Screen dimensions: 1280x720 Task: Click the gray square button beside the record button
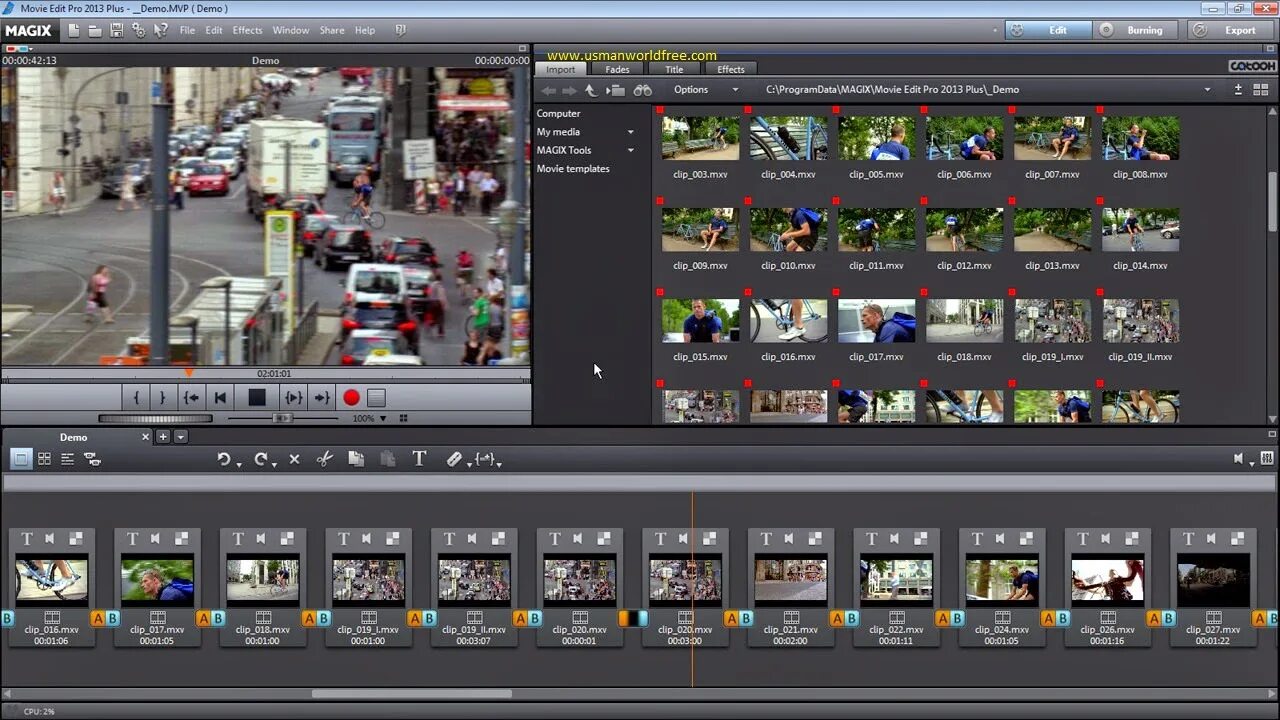coord(376,397)
